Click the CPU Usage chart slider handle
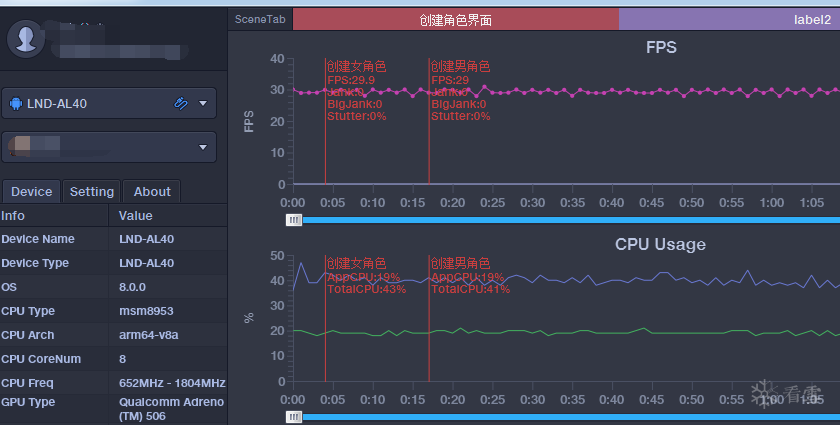The image size is (840, 425). (x=294, y=416)
